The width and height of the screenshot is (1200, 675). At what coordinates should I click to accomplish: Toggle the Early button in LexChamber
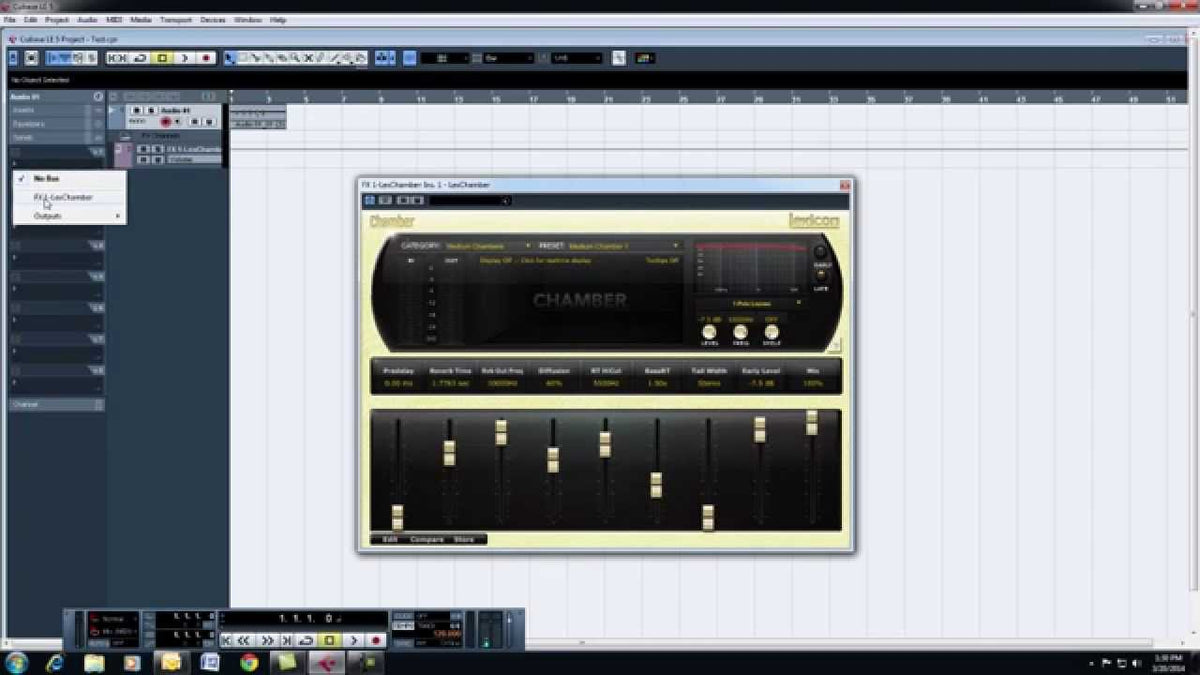[821, 252]
